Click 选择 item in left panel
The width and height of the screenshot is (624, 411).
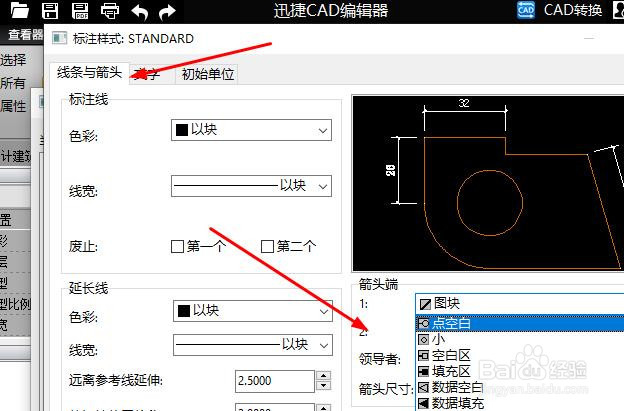(x=13, y=60)
